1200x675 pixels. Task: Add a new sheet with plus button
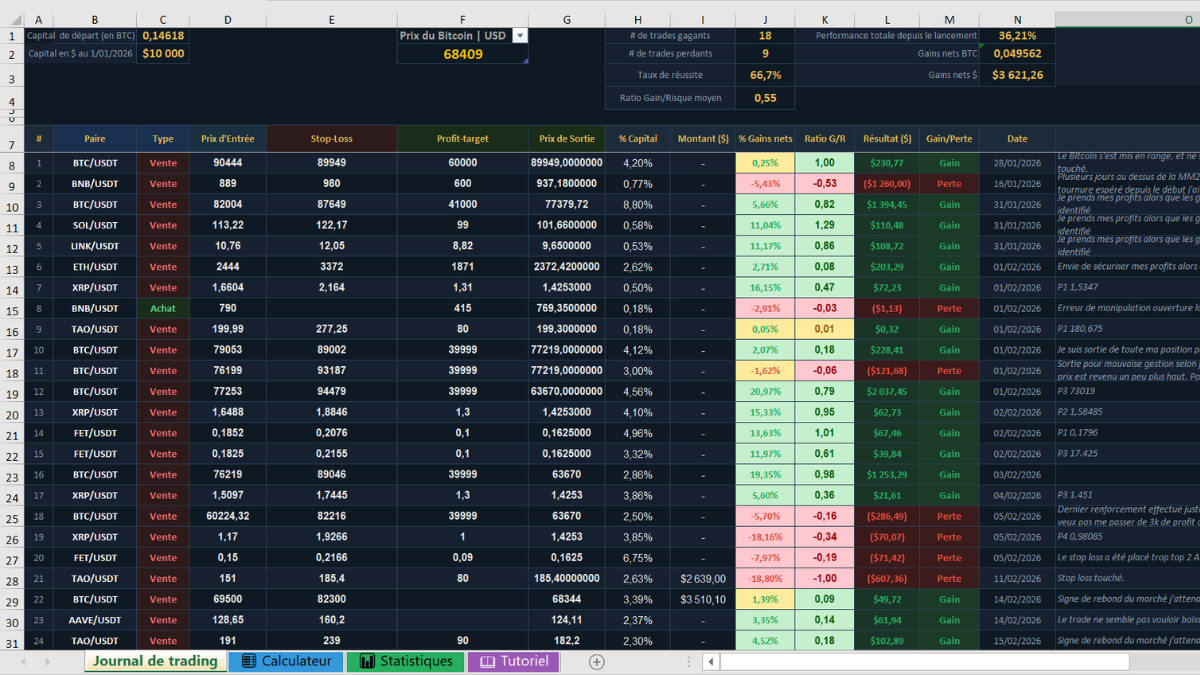[597, 662]
